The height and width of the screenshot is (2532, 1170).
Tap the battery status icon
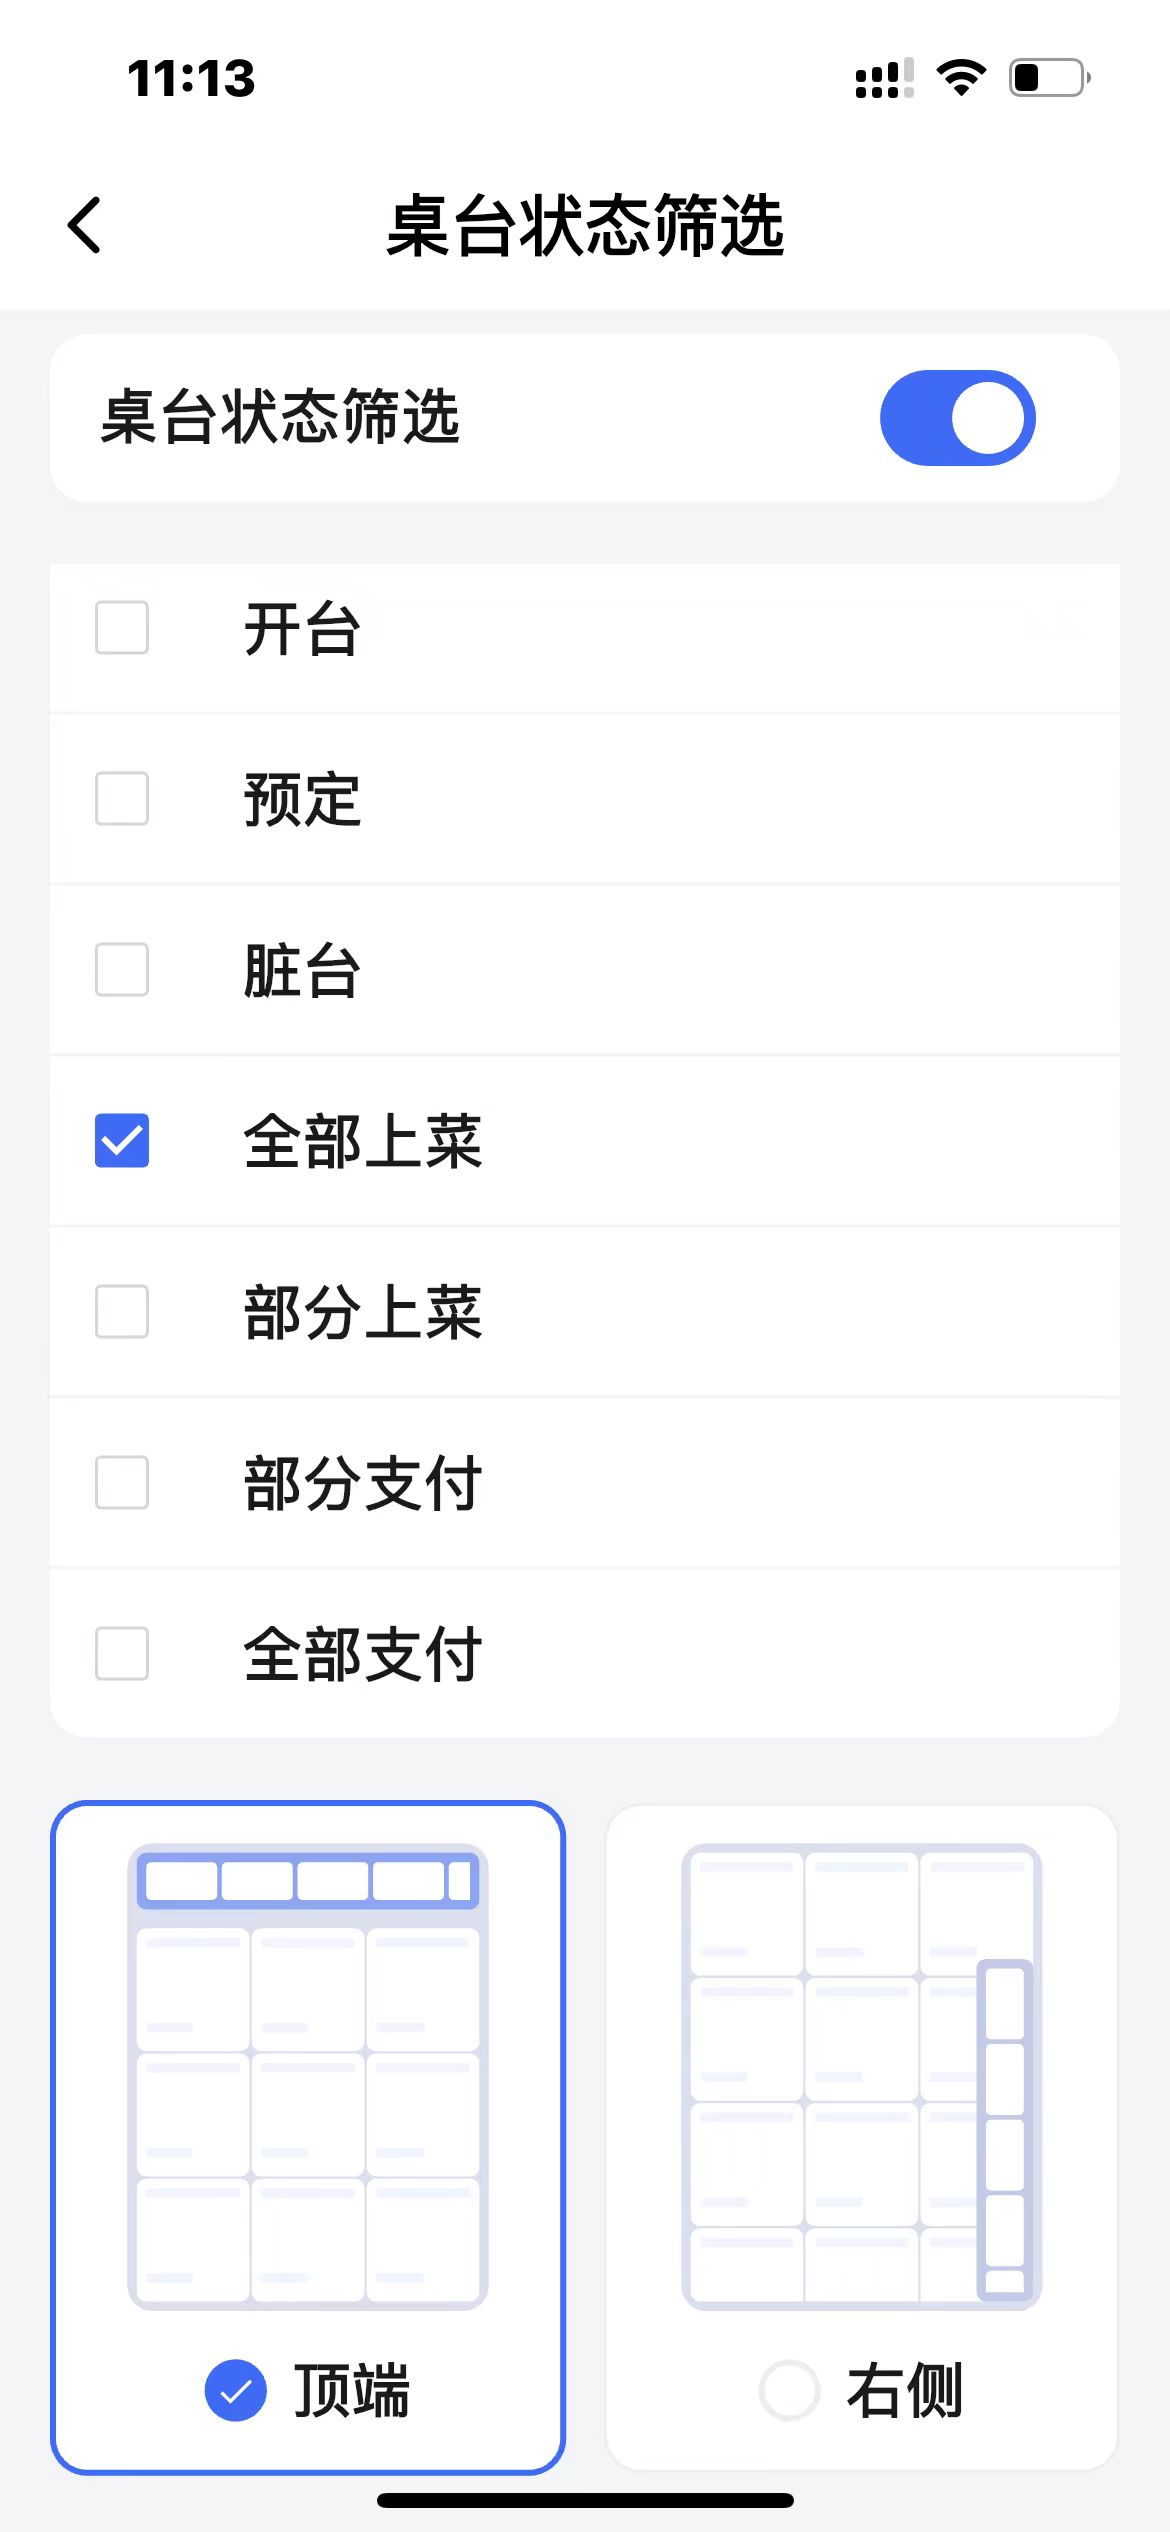point(1049,78)
